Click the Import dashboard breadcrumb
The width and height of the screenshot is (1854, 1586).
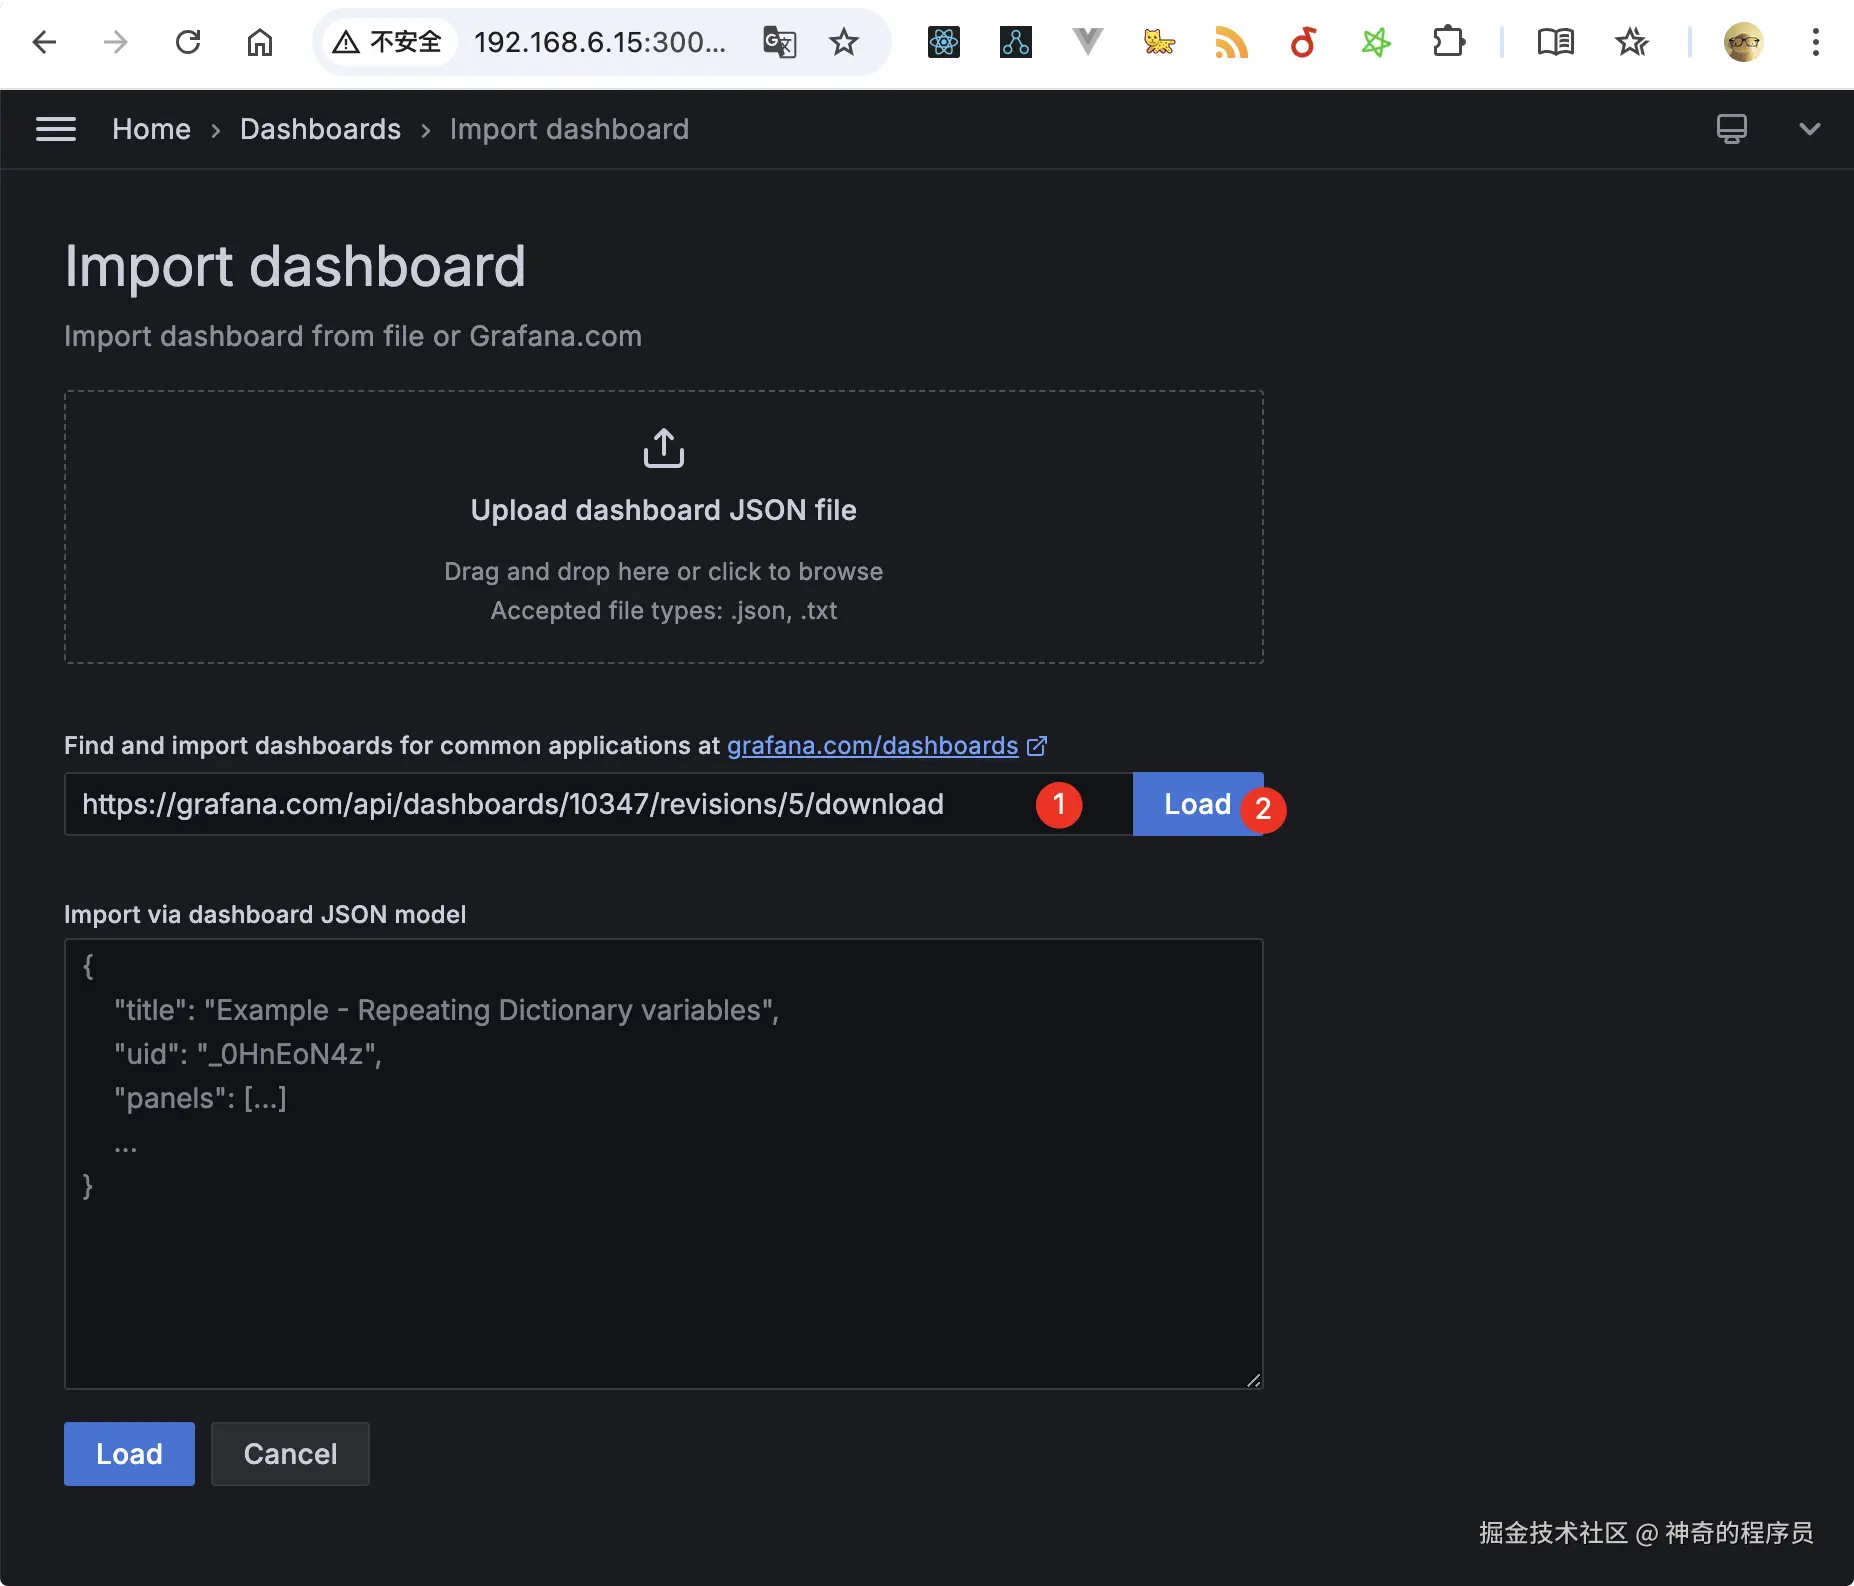coord(569,129)
